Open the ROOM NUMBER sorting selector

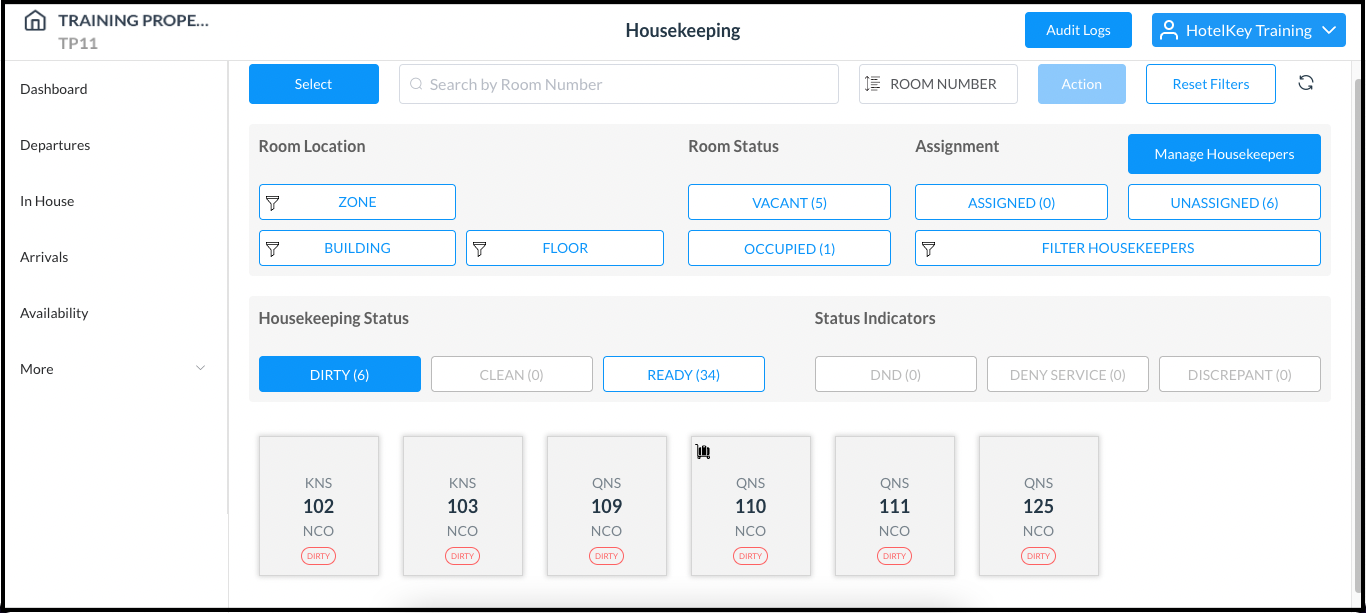click(x=937, y=83)
